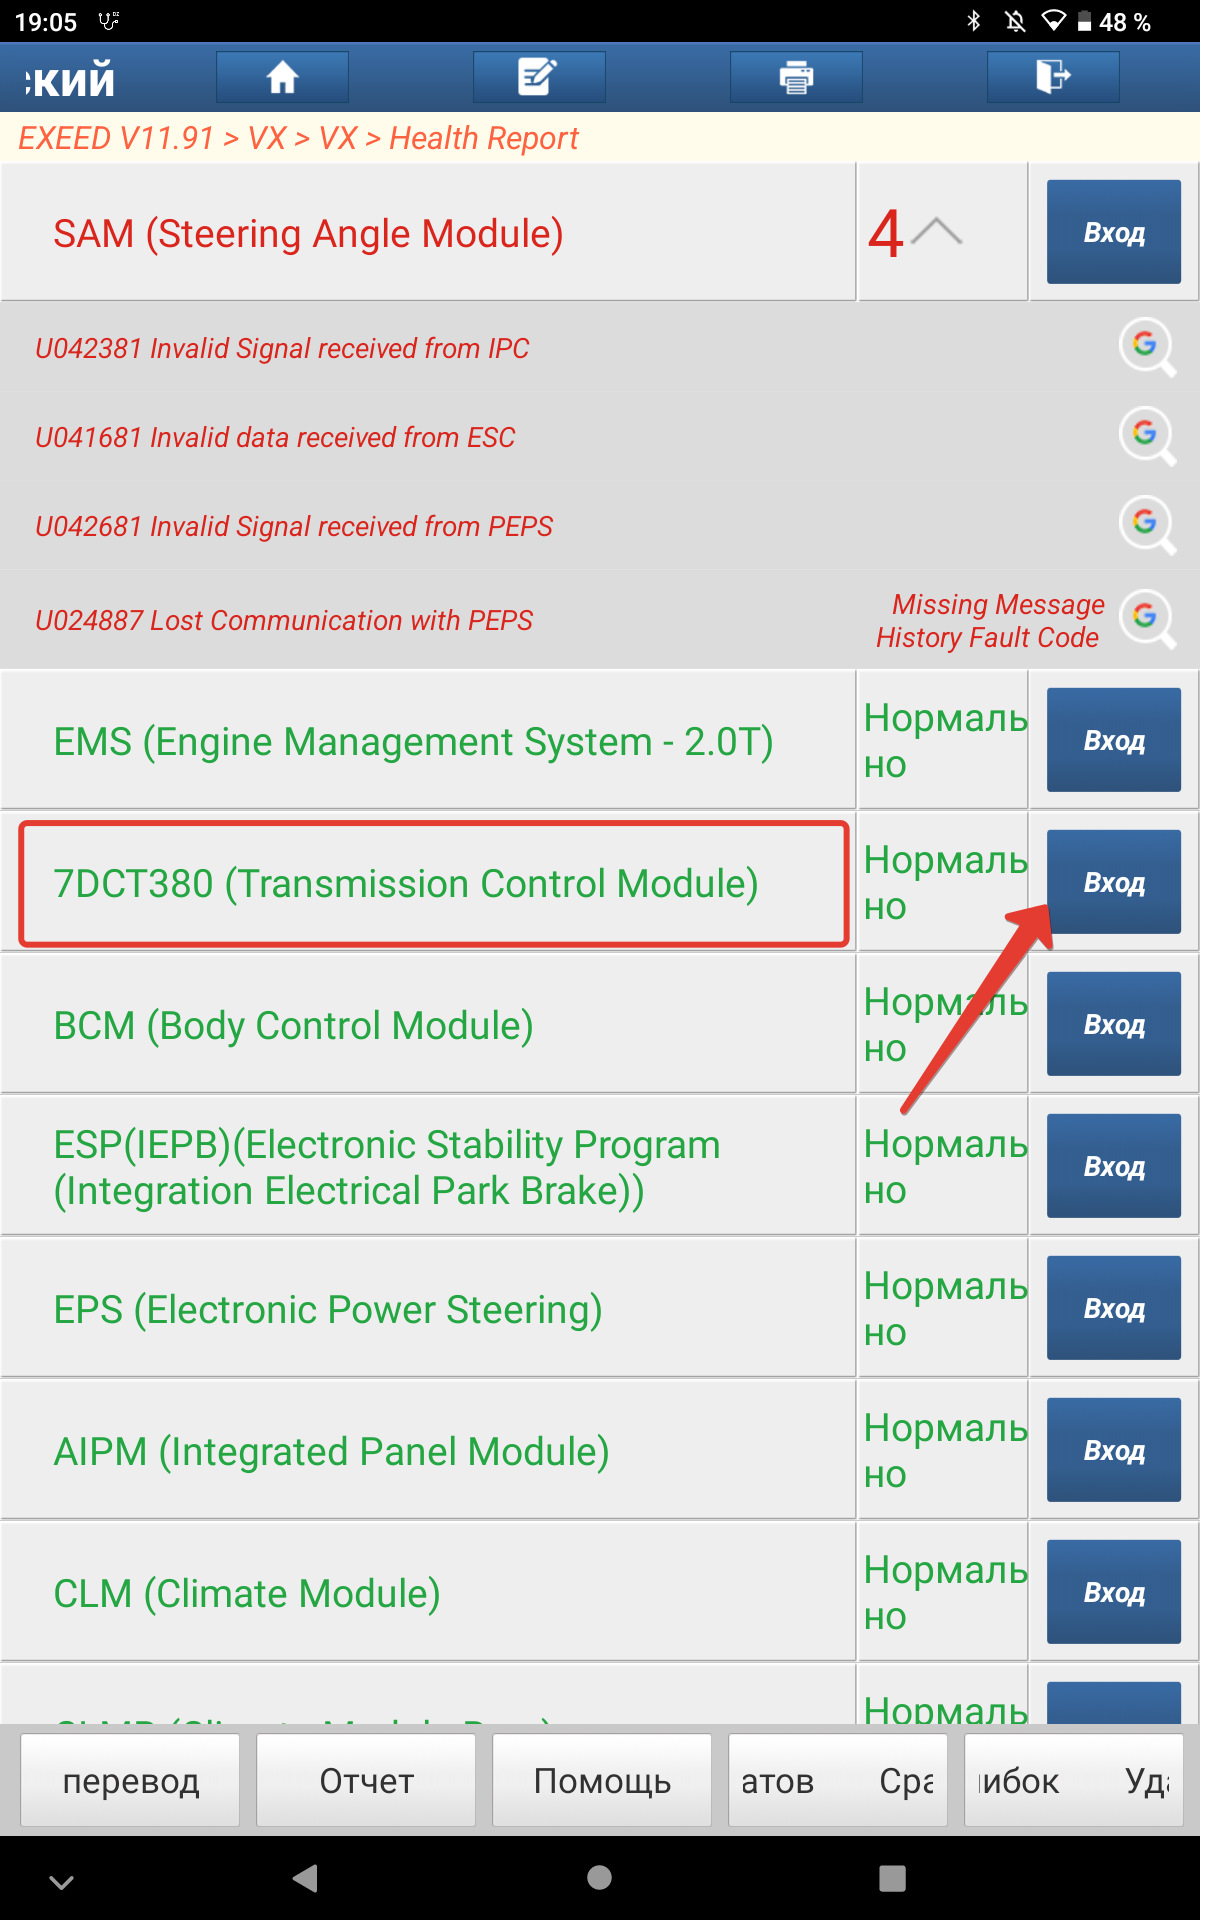Open the edit note icon

538,77
